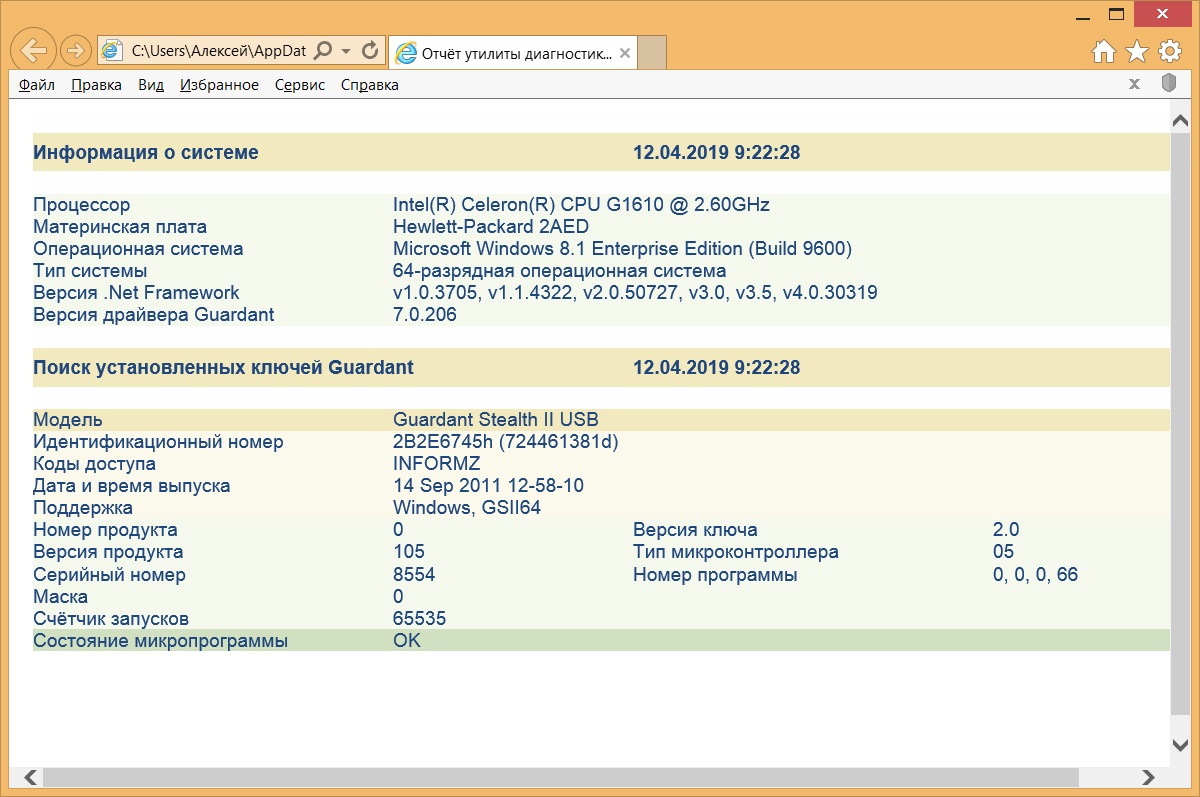The width and height of the screenshot is (1200, 797).
Task: Open the Справка menu
Action: pos(370,85)
